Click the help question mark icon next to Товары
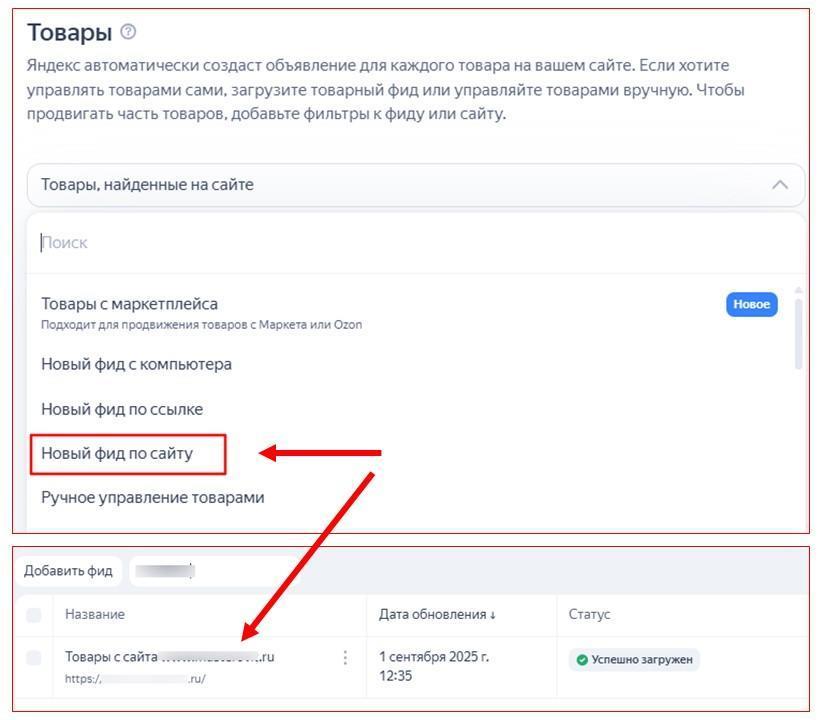This screenshot has width=826, height=720. click(x=128, y=32)
